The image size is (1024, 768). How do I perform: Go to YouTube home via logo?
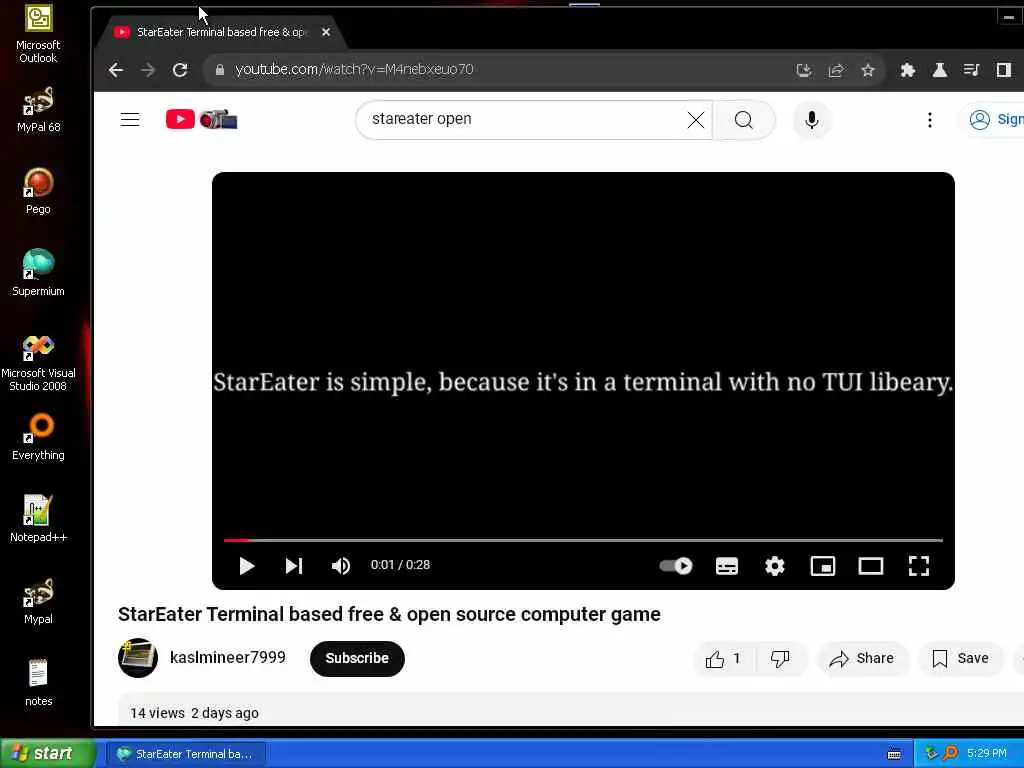pyautogui.click(x=201, y=120)
